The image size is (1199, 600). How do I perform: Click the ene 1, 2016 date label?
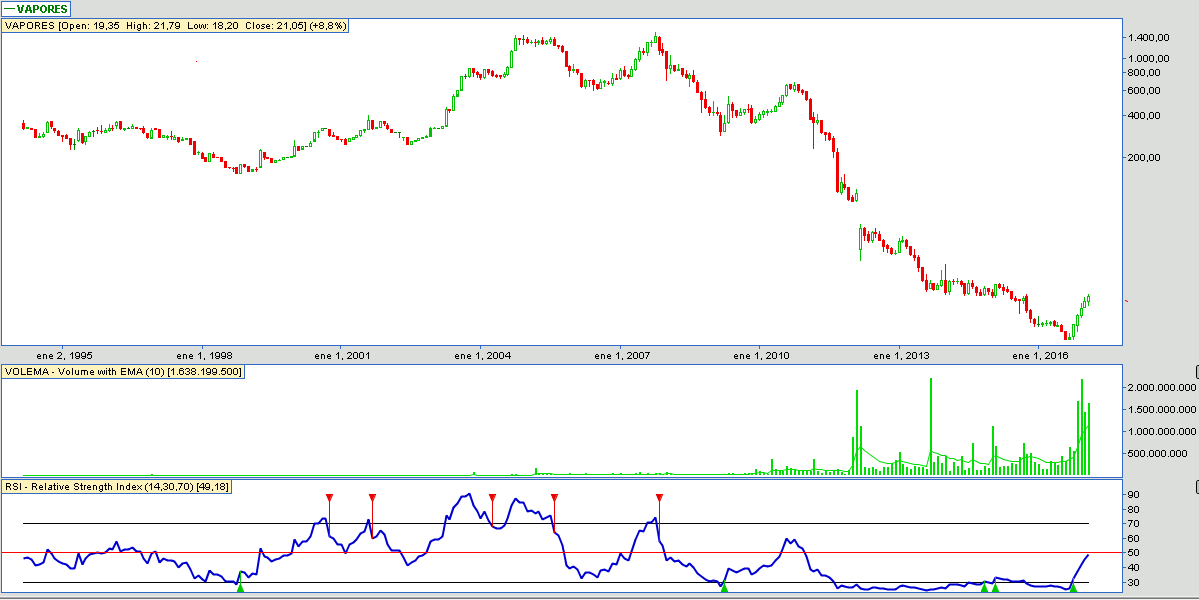pos(1041,355)
